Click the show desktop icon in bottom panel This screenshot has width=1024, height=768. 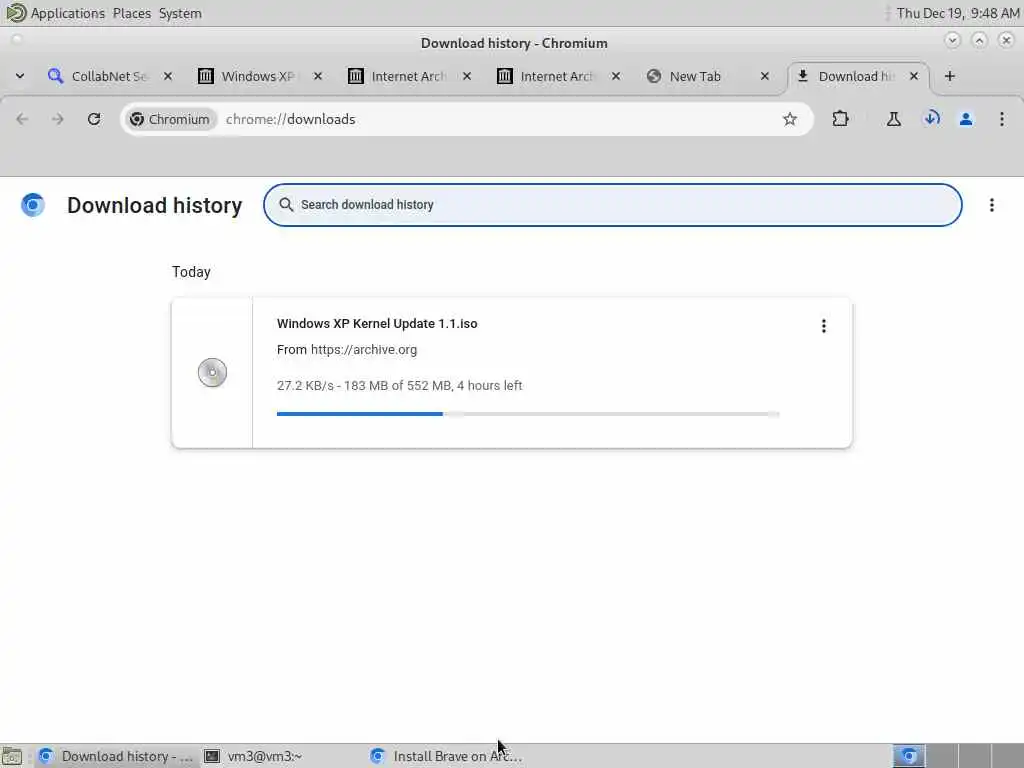12,756
